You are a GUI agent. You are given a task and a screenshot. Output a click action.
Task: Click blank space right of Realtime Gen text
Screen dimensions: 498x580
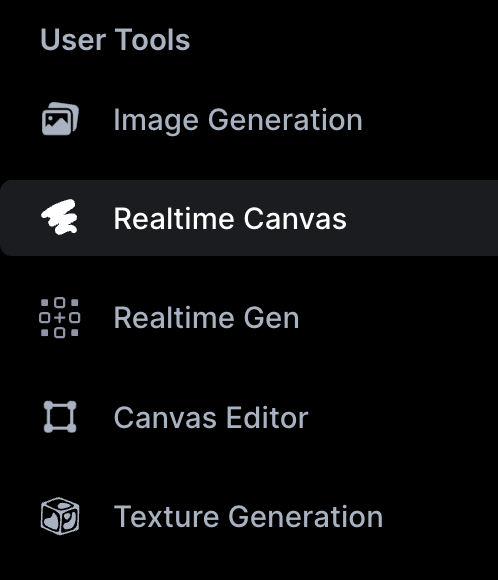tap(398, 318)
